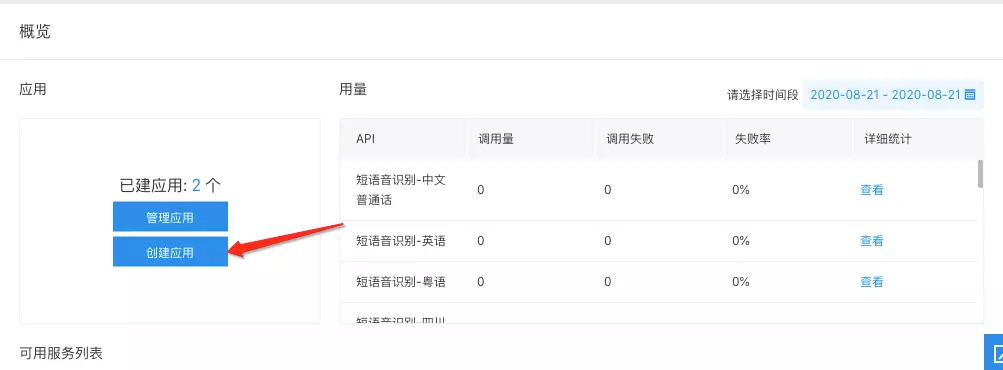1003x370 pixels.
Task: Open 查看 link for 短语音识别-粤语
Action: coord(871,282)
